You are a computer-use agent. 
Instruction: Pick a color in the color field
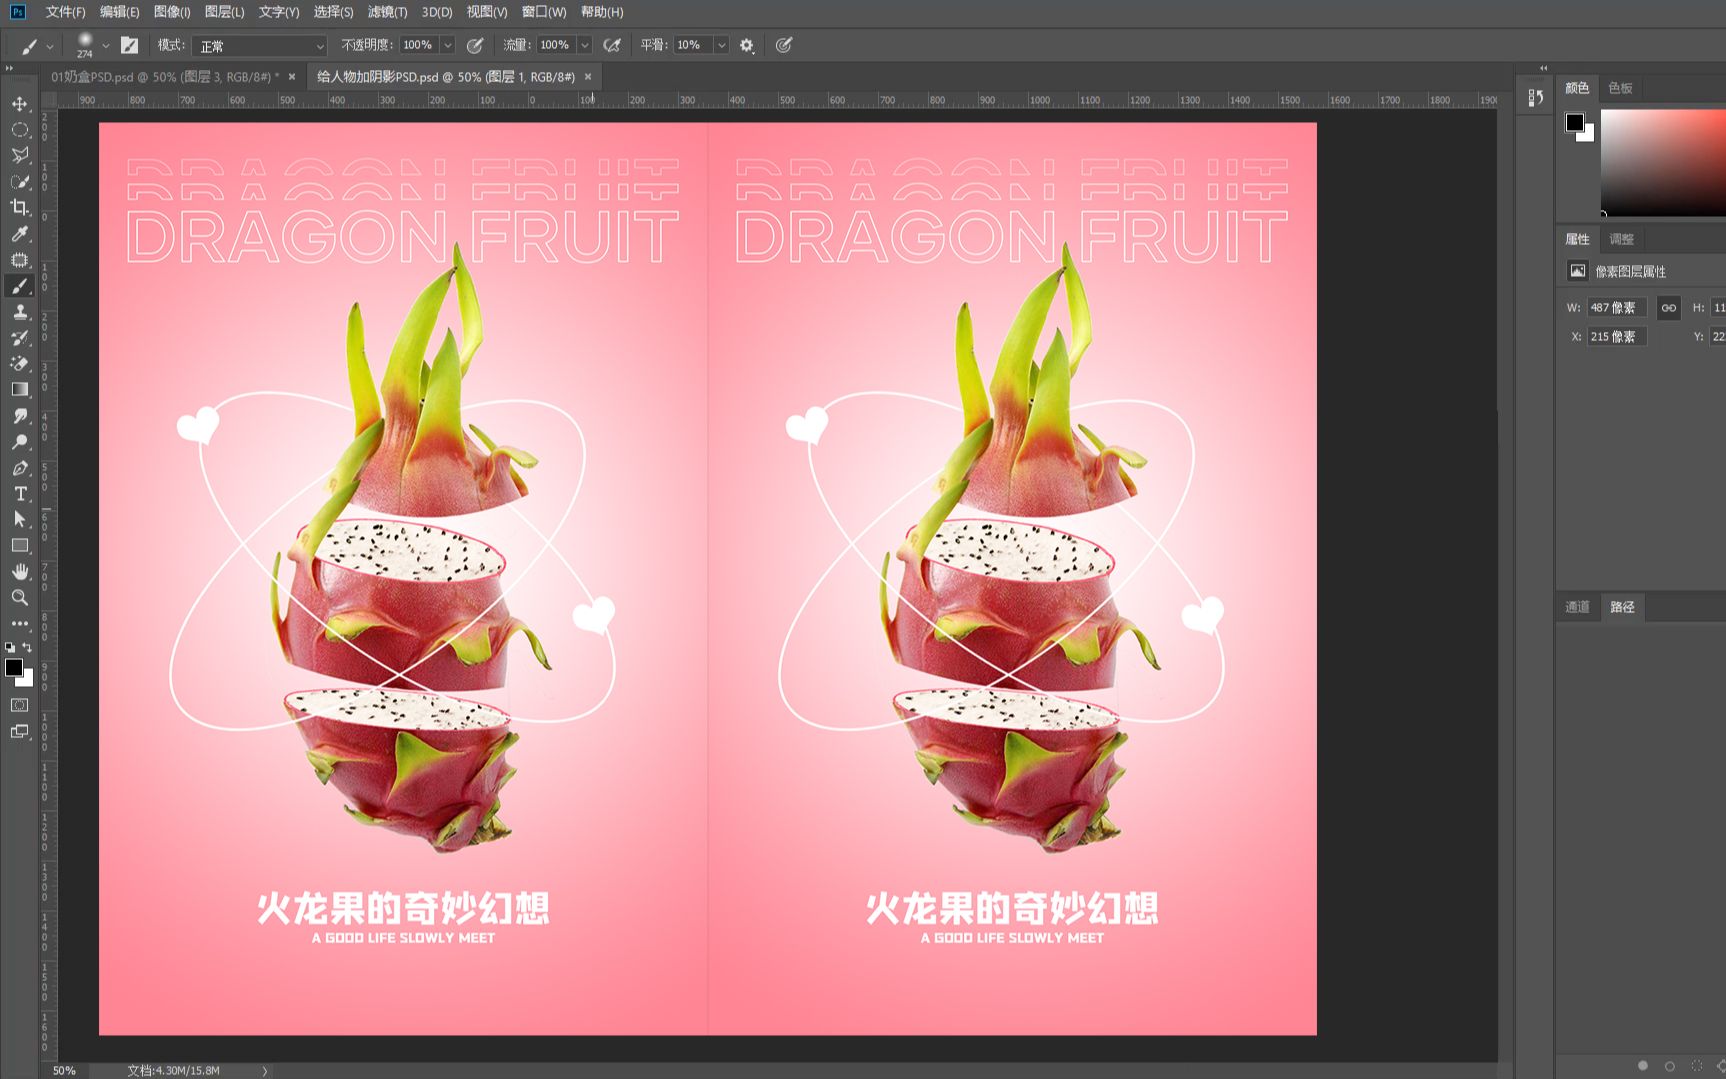[x=1663, y=162]
